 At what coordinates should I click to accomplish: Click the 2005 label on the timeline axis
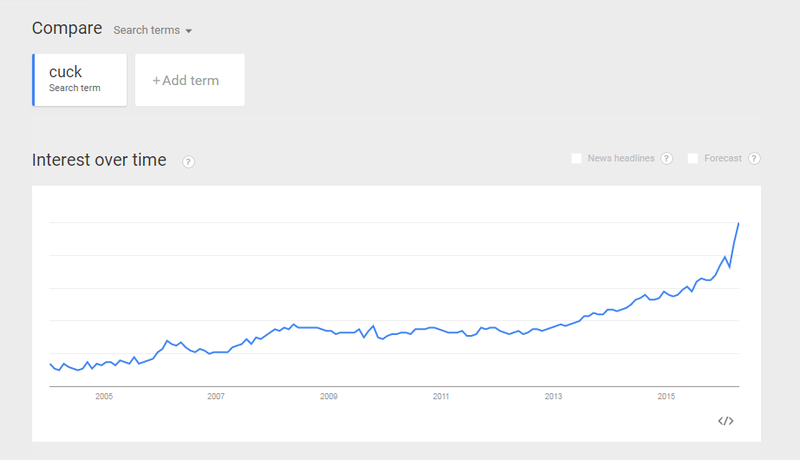click(x=104, y=396)
